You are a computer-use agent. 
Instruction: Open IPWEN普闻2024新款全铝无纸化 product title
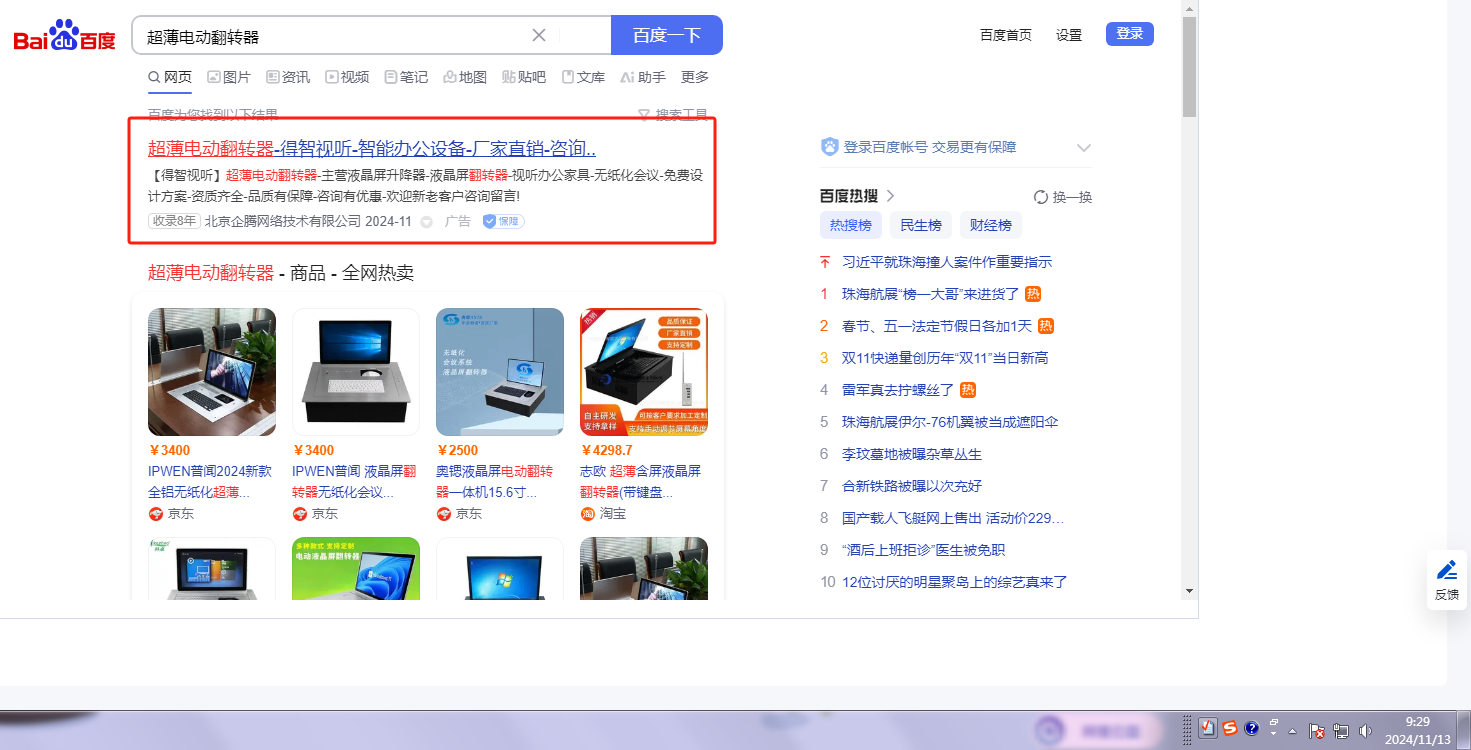click(210, 482)
